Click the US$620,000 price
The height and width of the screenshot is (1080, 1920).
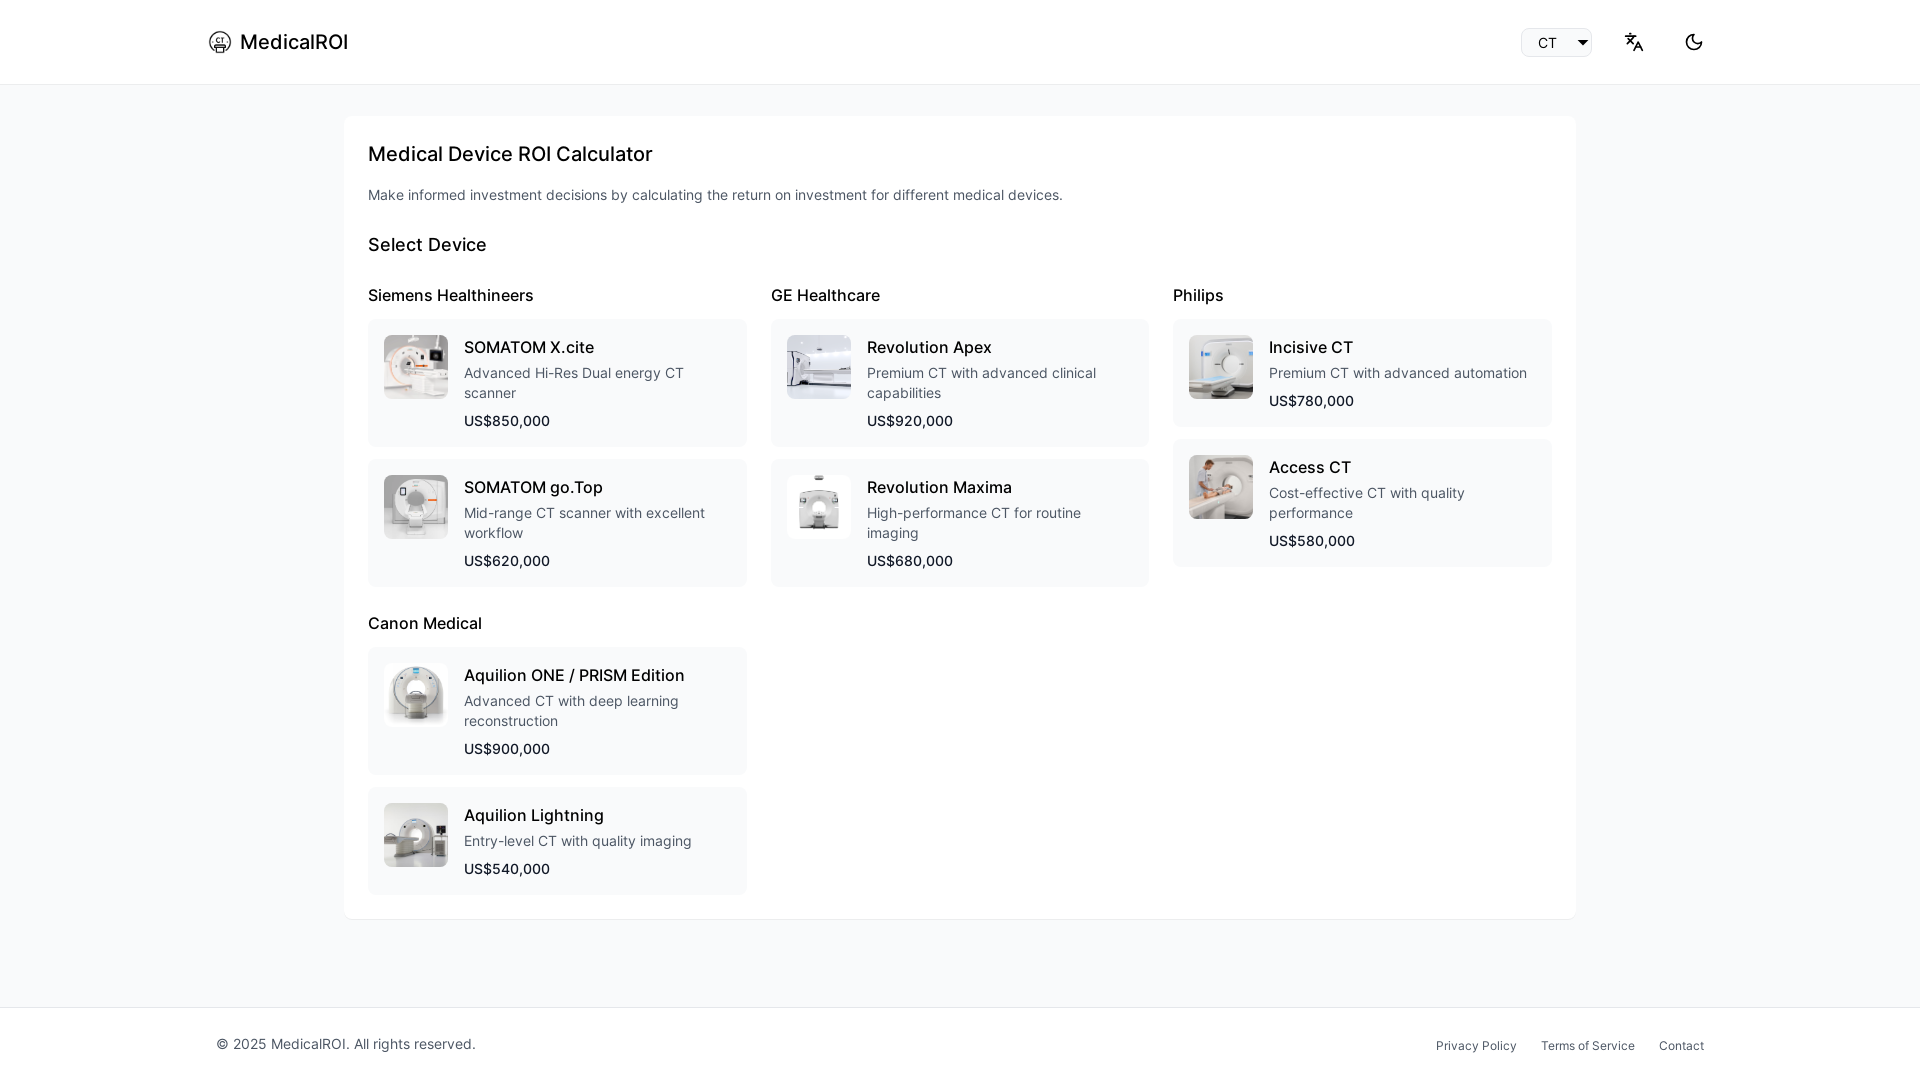507,561
